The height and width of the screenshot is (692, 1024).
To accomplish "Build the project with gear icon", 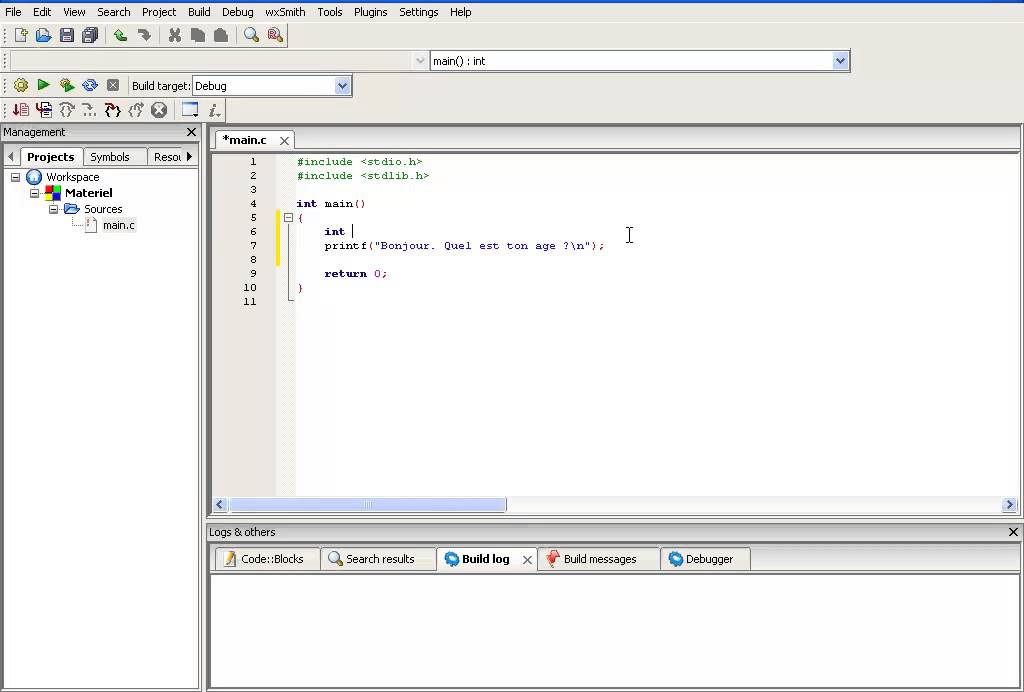I will (21, 86).
